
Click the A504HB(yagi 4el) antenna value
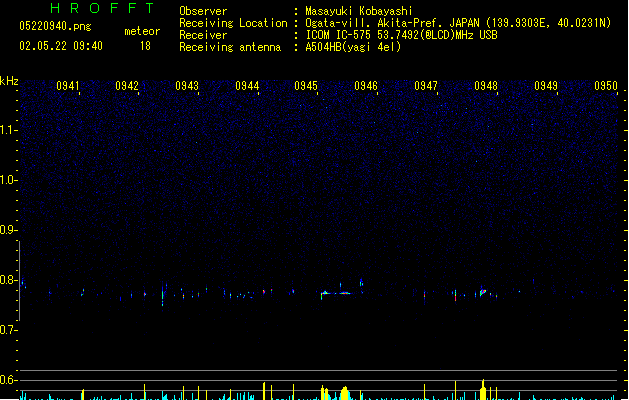point(353,47)
